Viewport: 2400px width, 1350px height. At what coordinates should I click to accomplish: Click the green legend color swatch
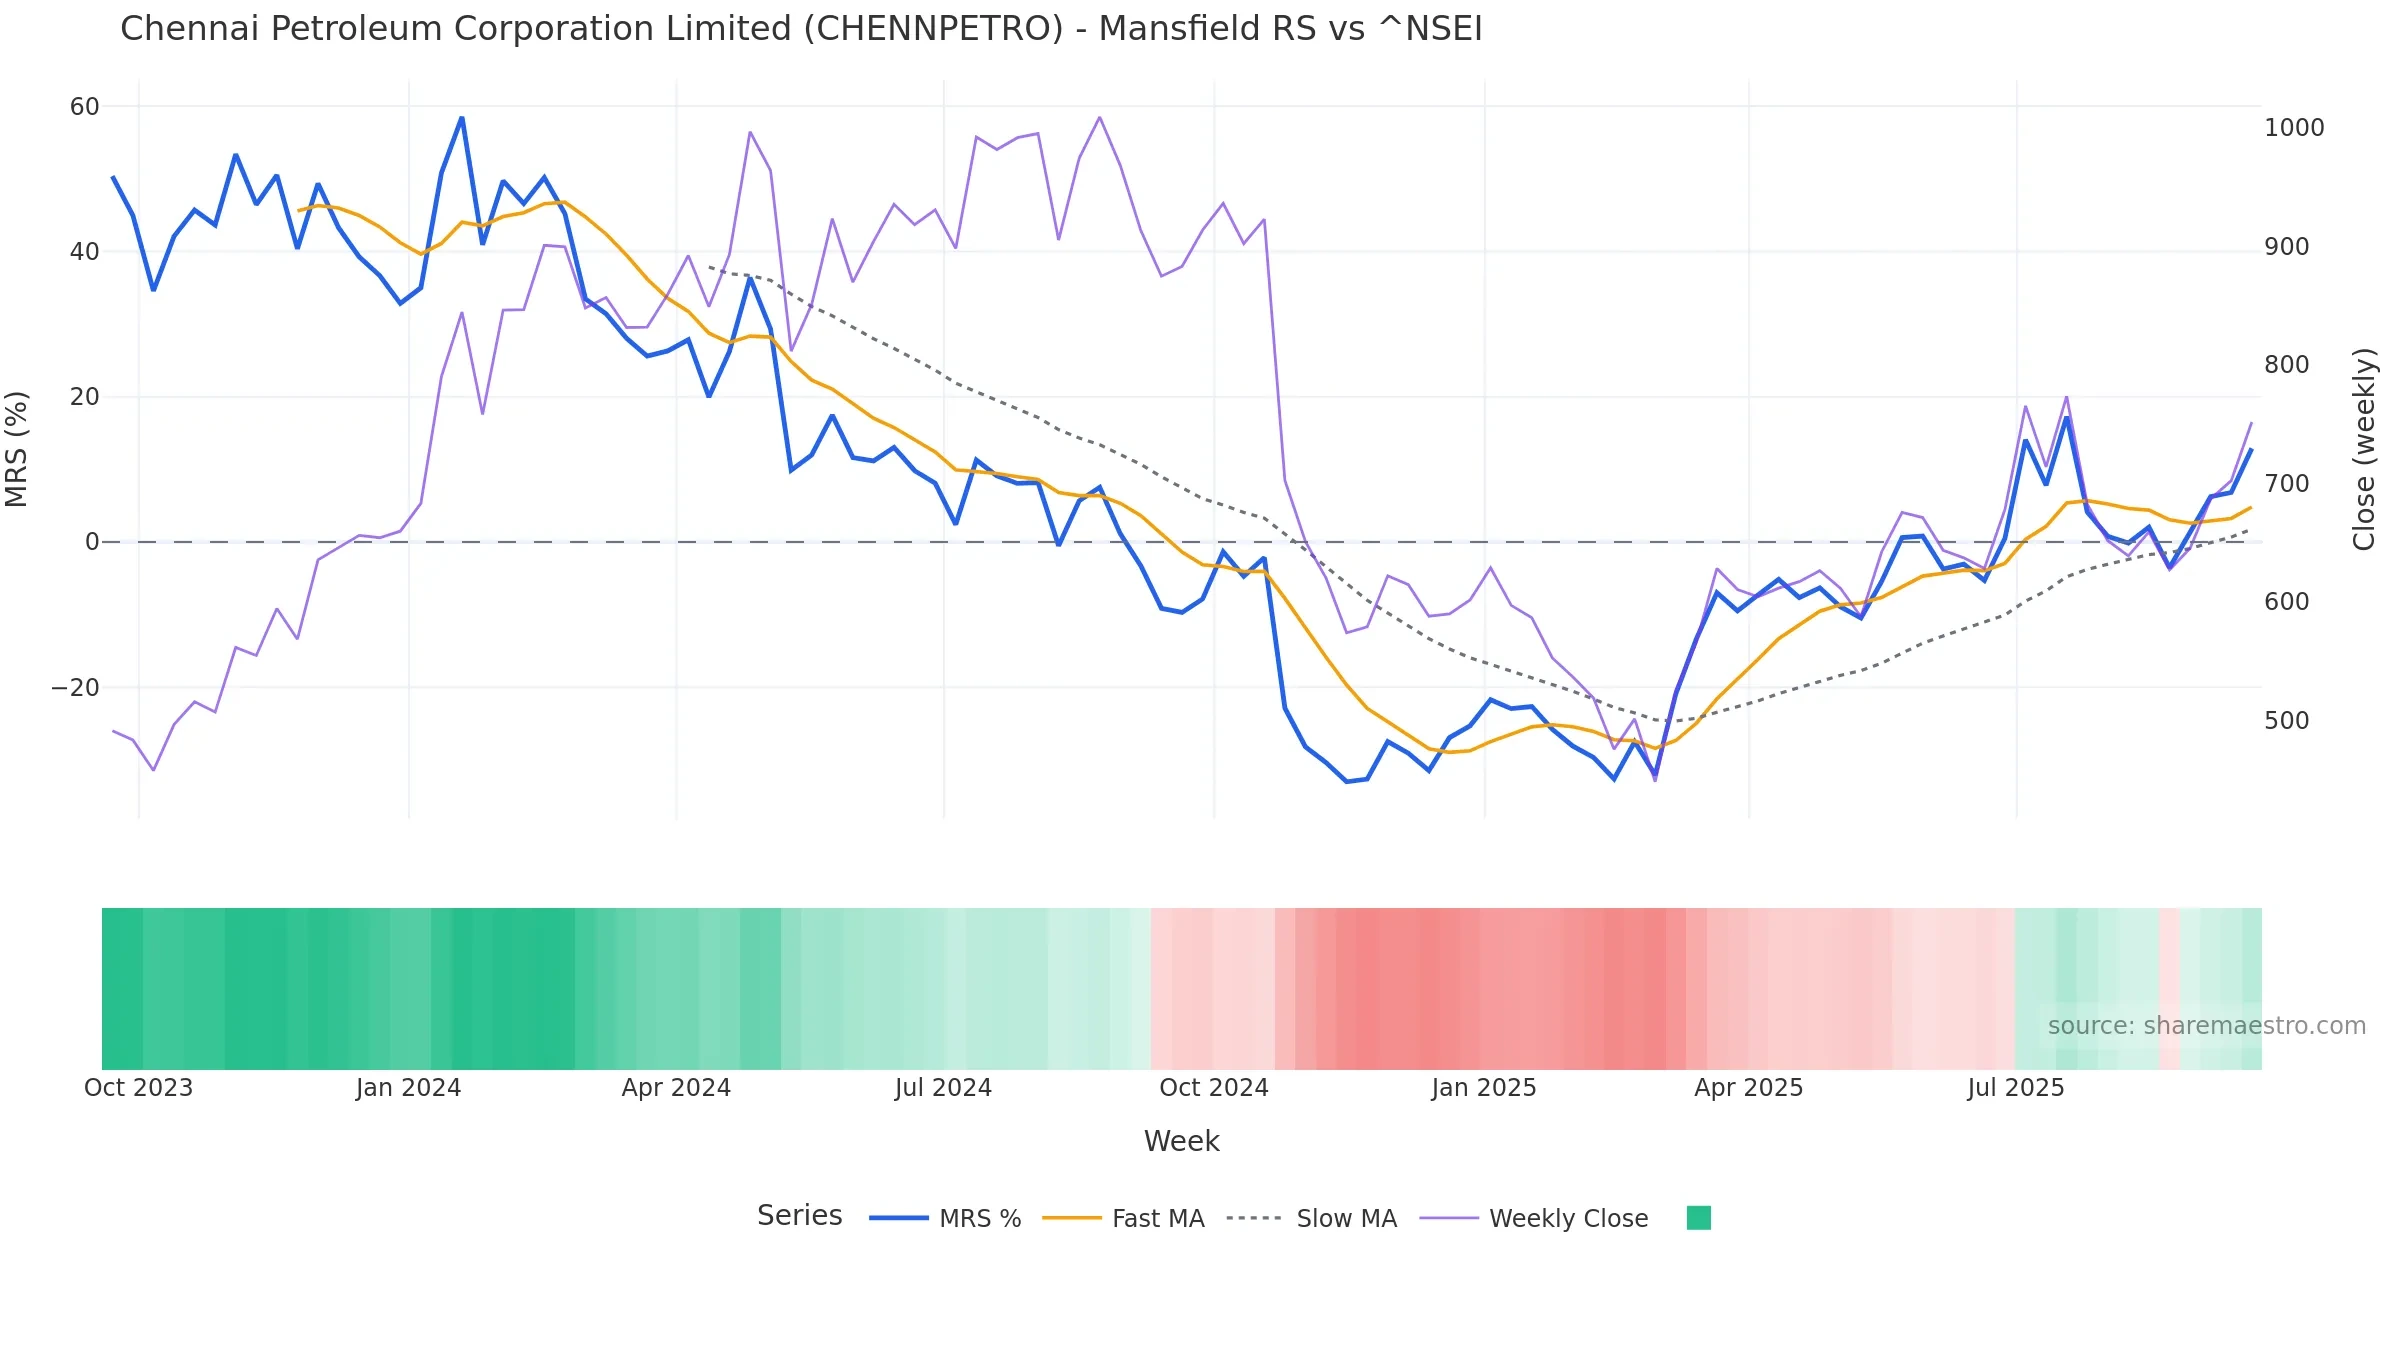click(x=1699, y=1218)
